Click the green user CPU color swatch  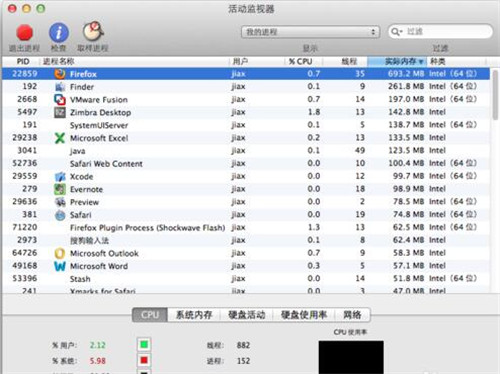tap(144, 345)
